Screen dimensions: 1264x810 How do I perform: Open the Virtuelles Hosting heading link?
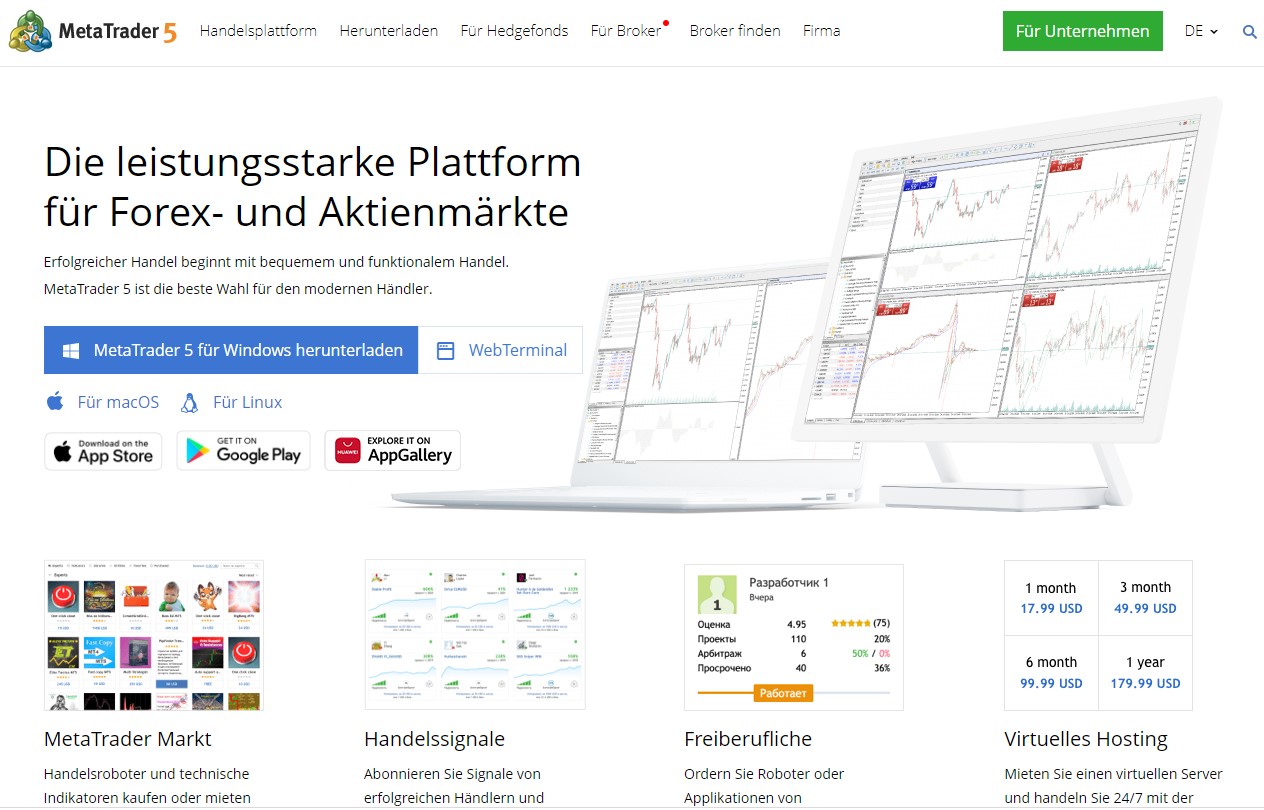1086,739
